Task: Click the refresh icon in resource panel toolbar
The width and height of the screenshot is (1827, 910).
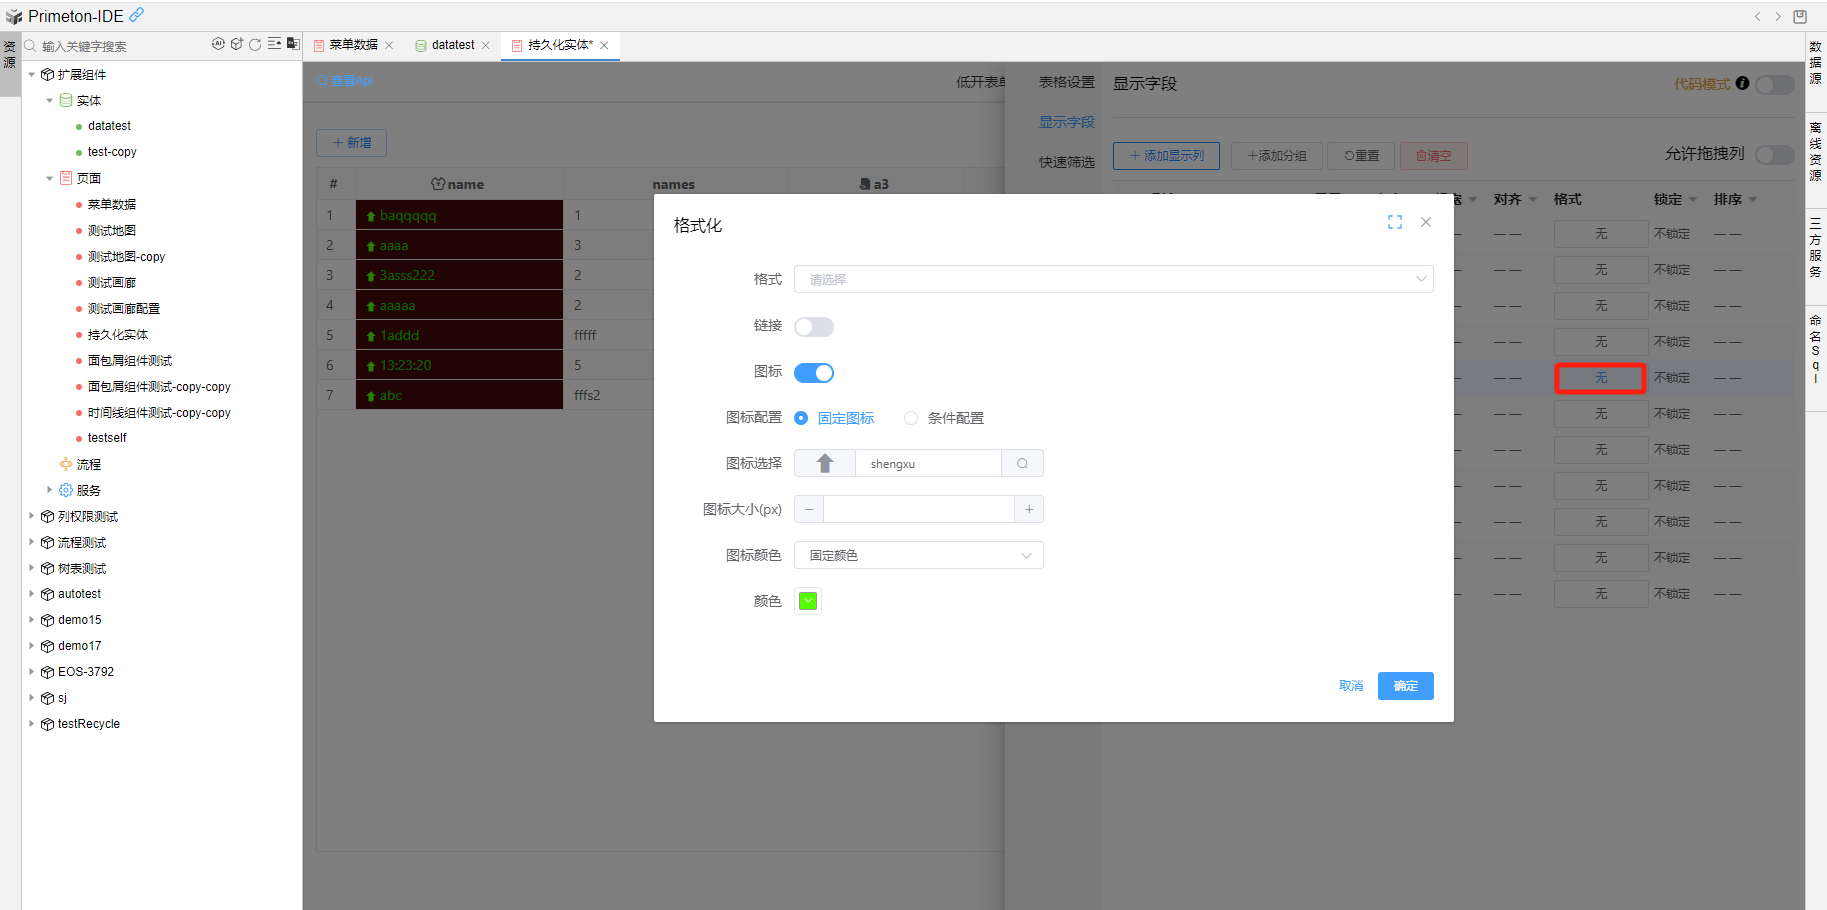Action: click(255, 44)
